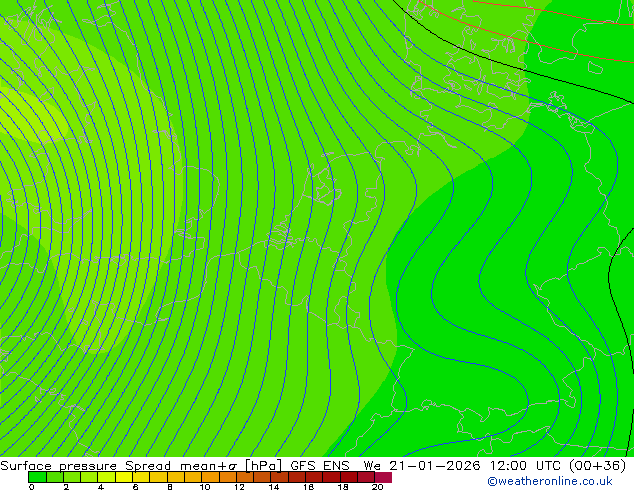Choose the orange legend swatch just right of 10
Image resolution: width=634 pixels, height=490 pixels.
pos(210,477)
